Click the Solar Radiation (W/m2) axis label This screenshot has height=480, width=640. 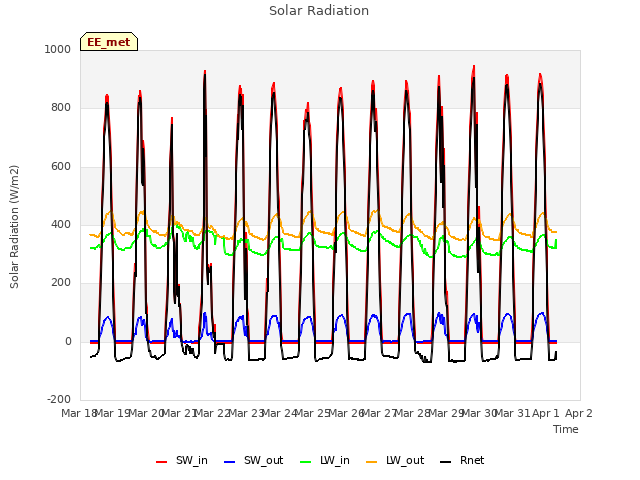14,227
